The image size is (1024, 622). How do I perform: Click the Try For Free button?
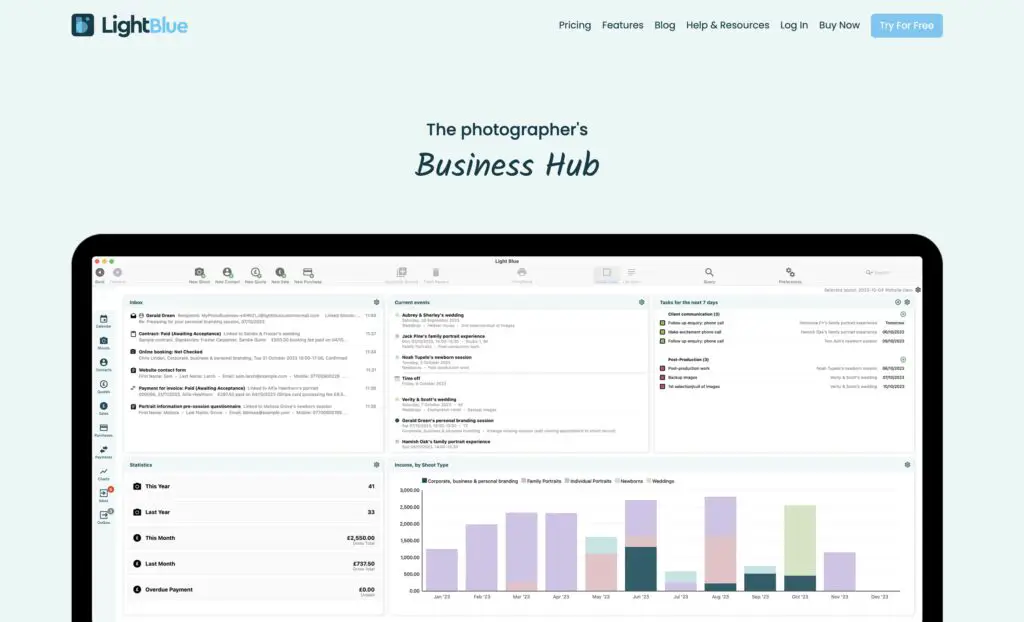906,25
